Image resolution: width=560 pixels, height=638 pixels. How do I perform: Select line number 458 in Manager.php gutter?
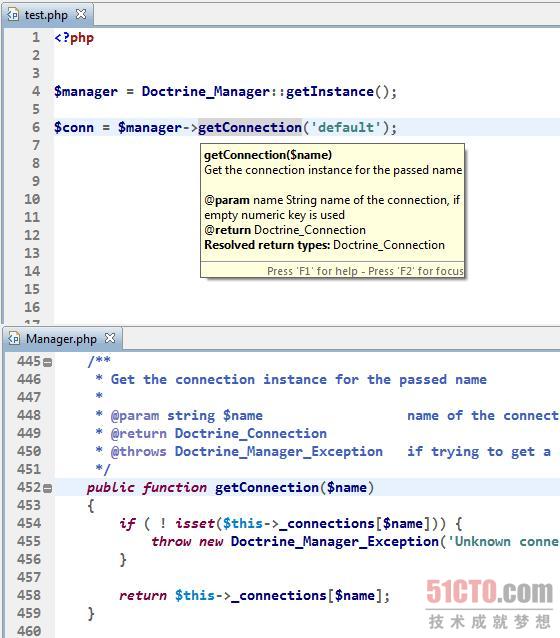pyautogui.click(x=29, y=595)
